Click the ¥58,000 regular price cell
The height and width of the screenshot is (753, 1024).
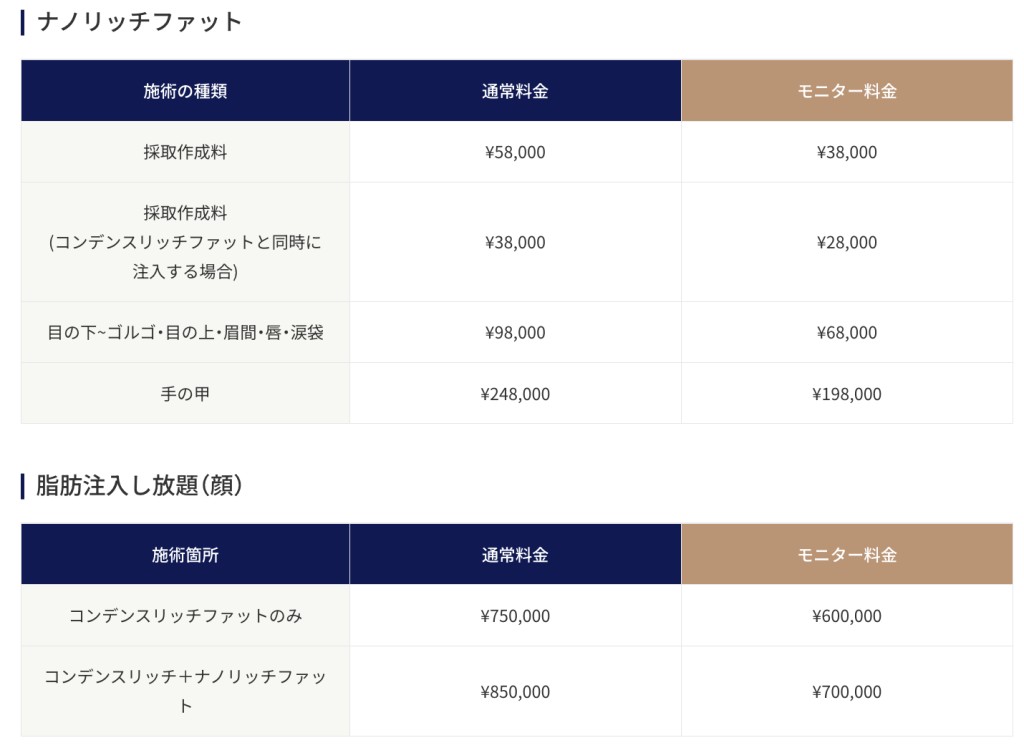(515, 152)
